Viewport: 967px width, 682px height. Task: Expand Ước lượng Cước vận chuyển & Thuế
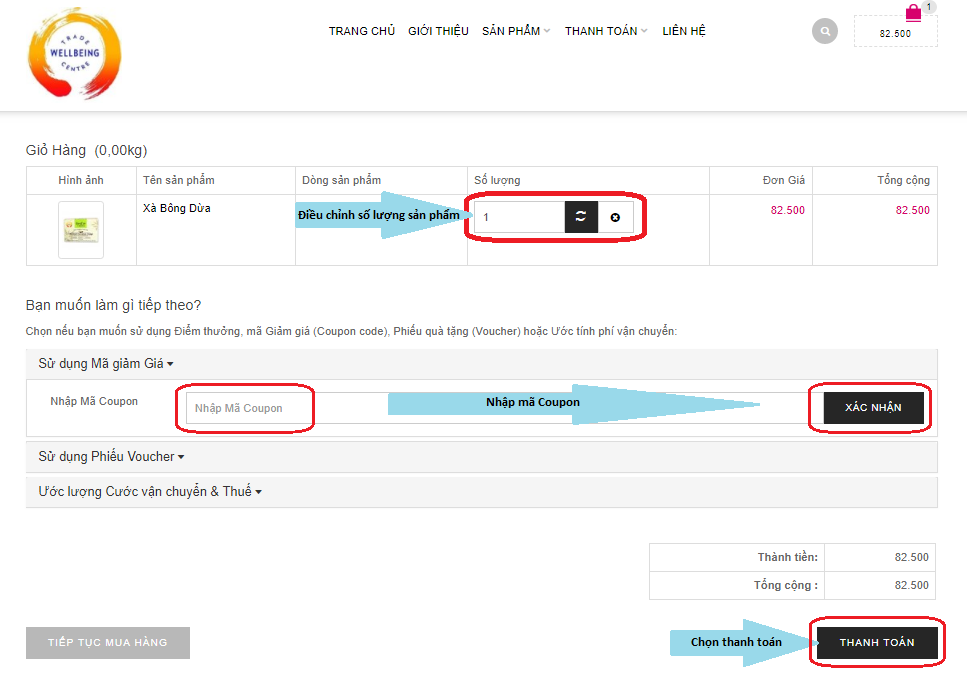[x=150, y=492]
